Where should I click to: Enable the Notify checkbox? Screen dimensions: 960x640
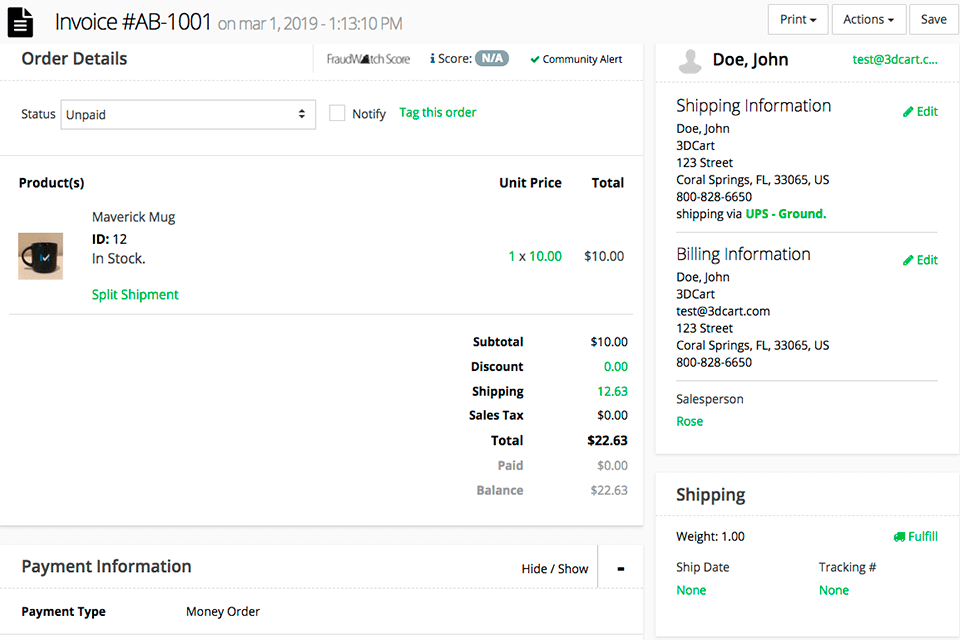pos(337,114)
